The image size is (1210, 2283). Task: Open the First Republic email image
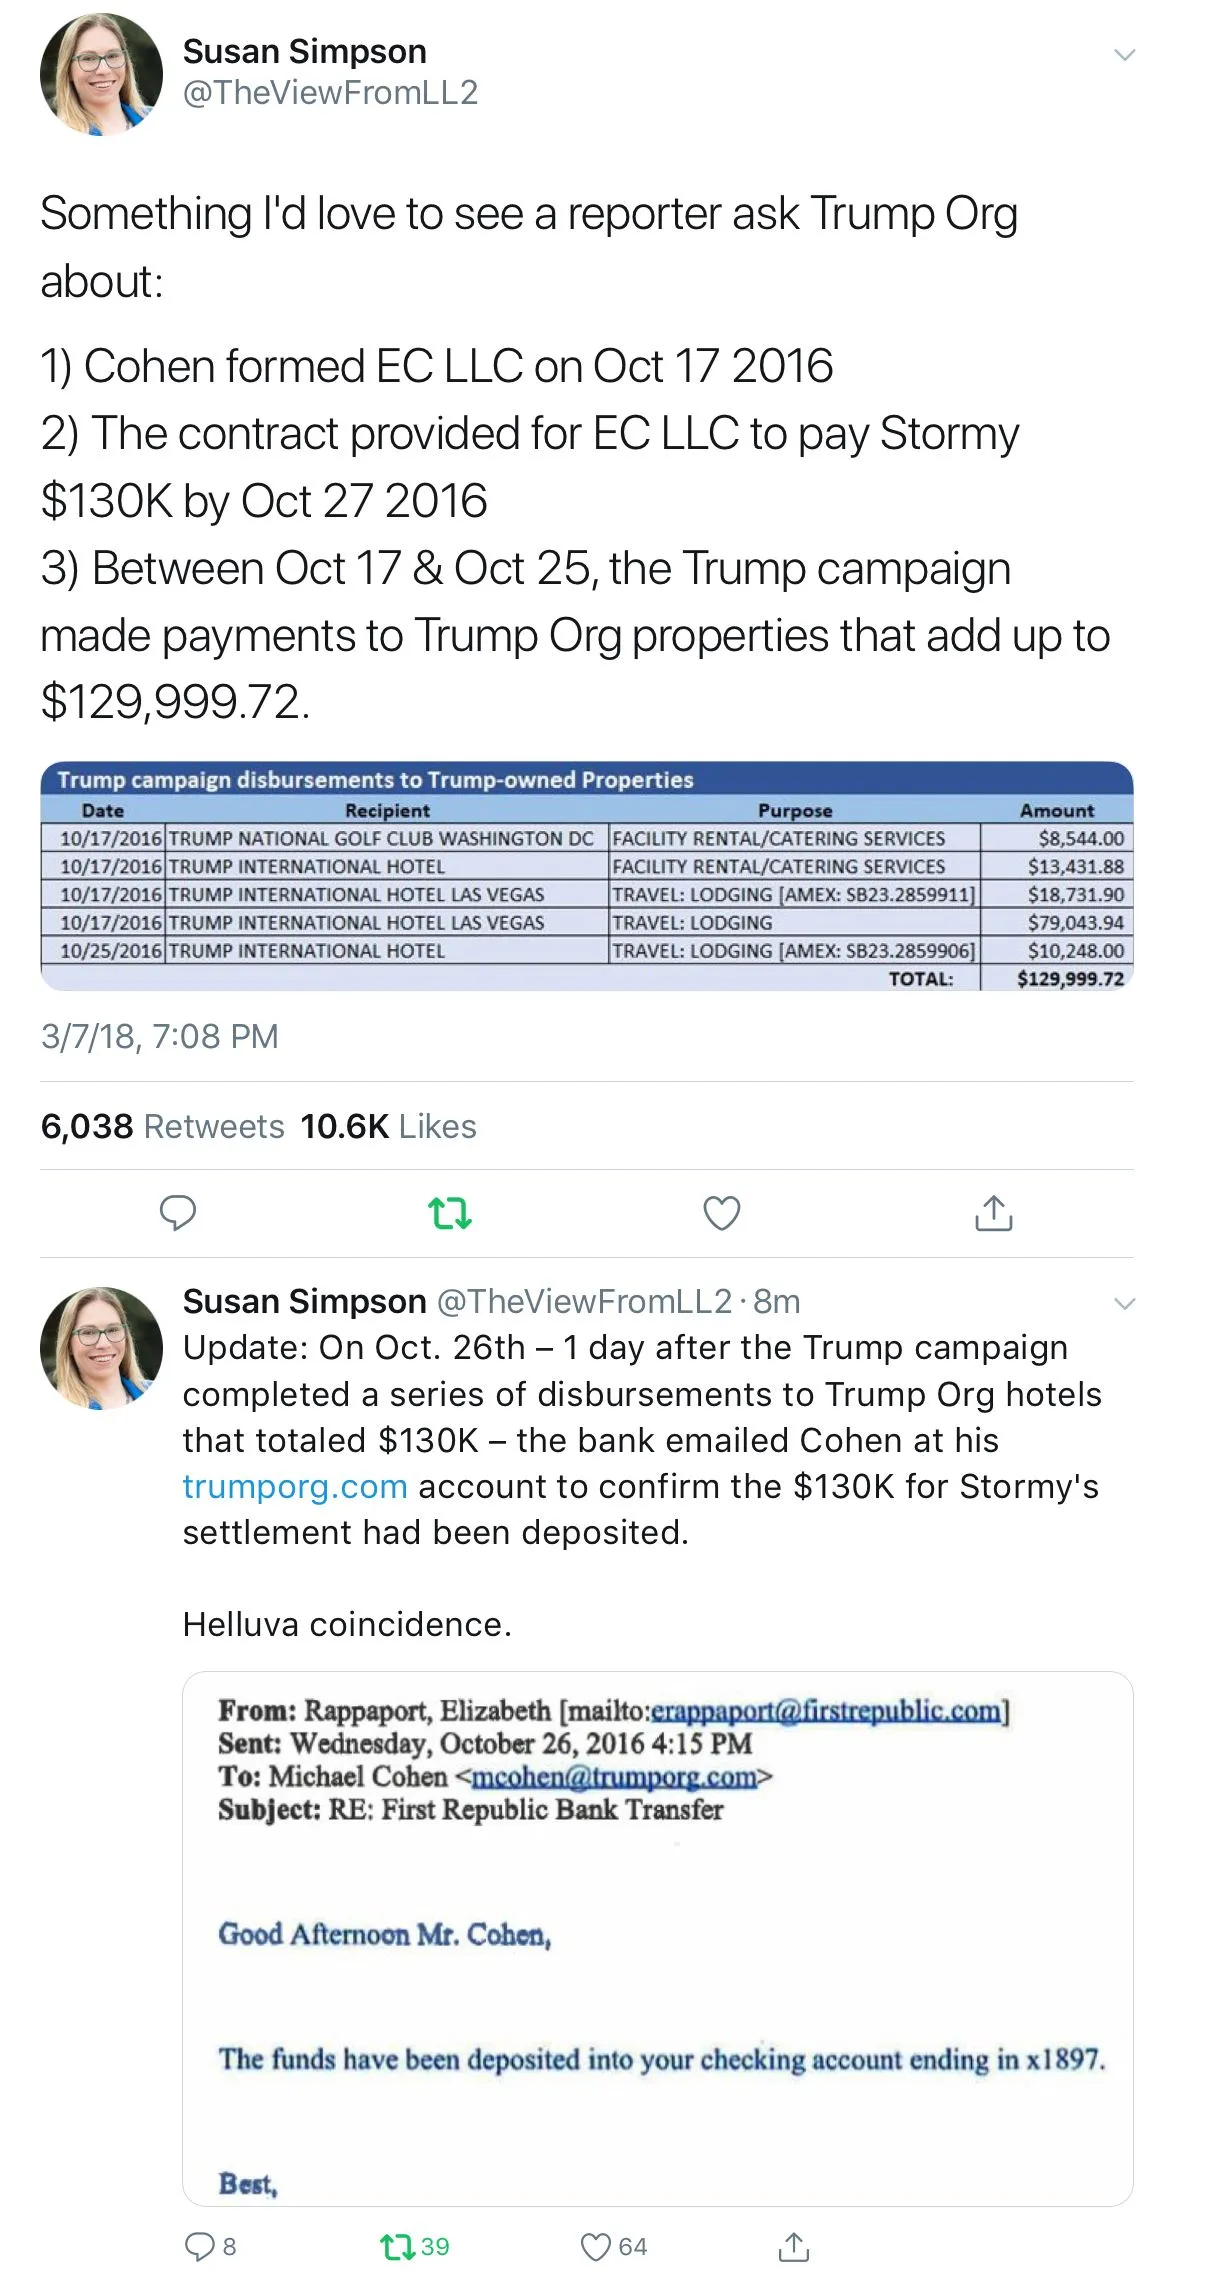pos(657,1938)
